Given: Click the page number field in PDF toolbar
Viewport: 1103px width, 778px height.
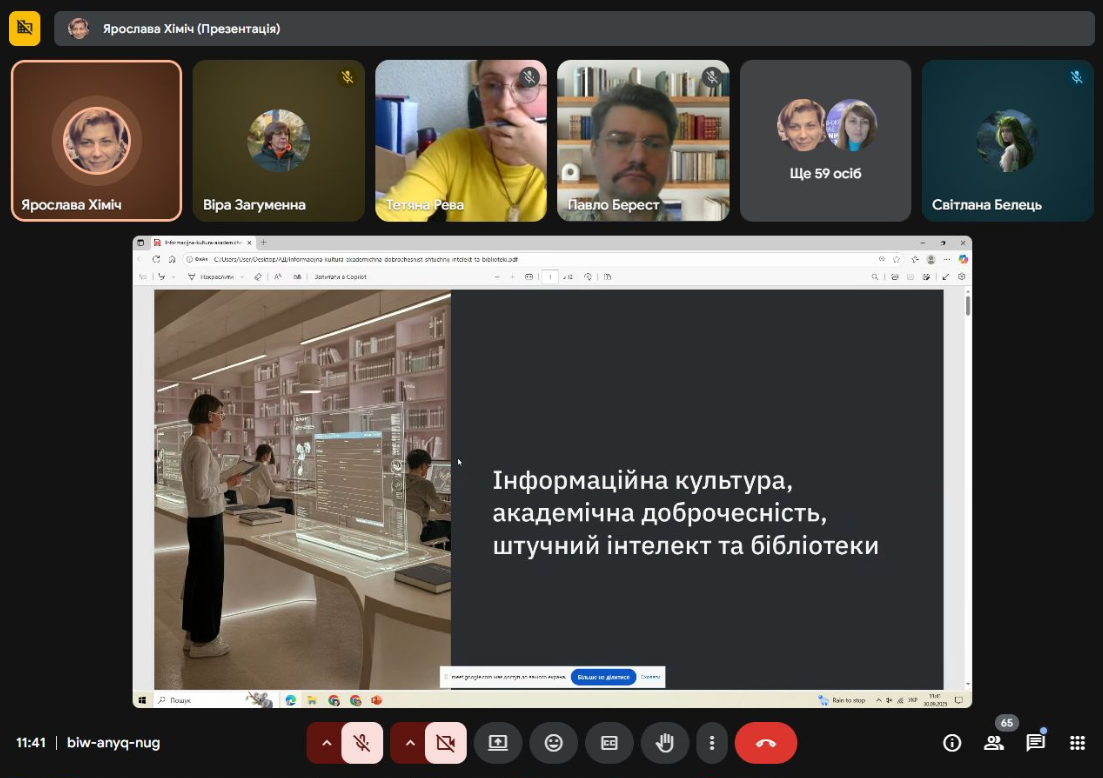Looking at the screenshot, I should 550,277.
